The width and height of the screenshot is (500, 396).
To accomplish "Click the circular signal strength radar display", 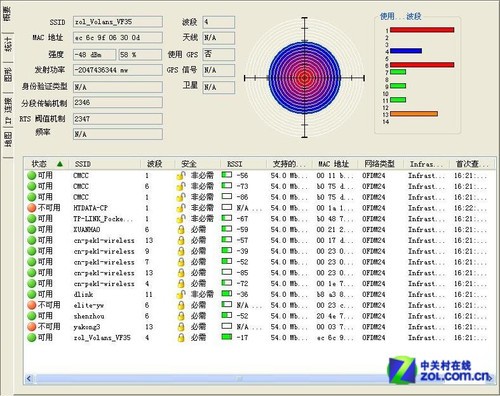I will 304,78.
